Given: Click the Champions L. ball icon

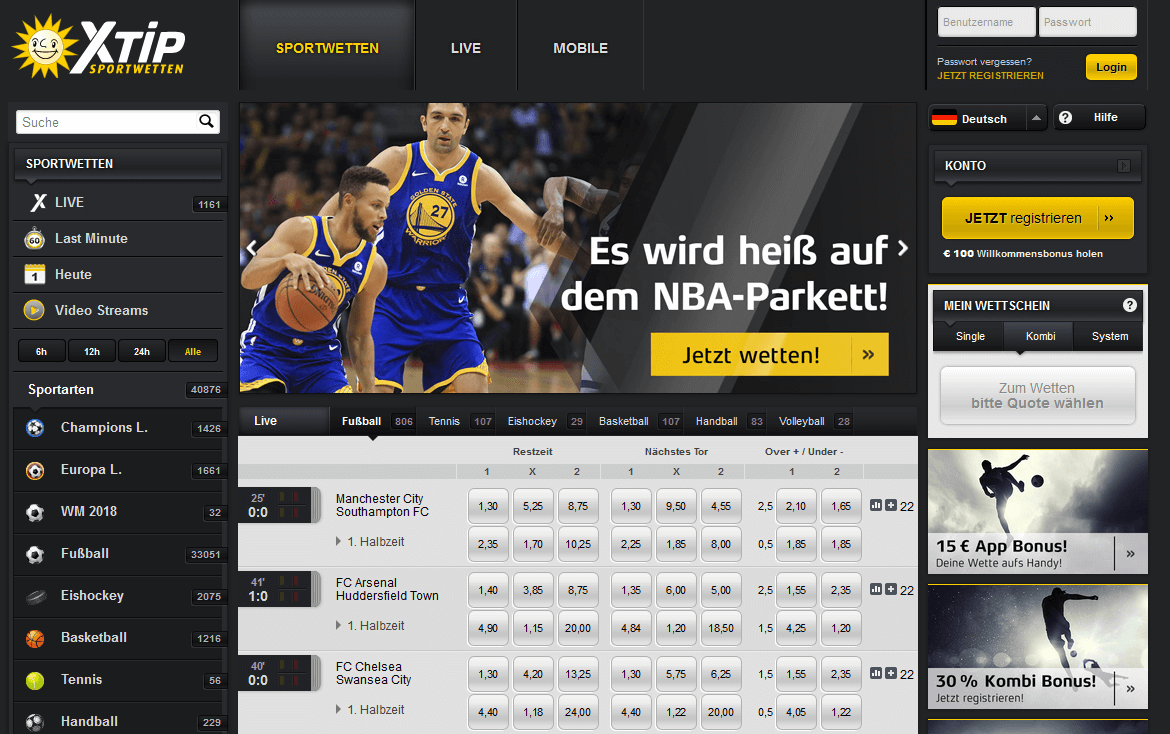Looking at the screenshot, I should (x=35, y=428).
